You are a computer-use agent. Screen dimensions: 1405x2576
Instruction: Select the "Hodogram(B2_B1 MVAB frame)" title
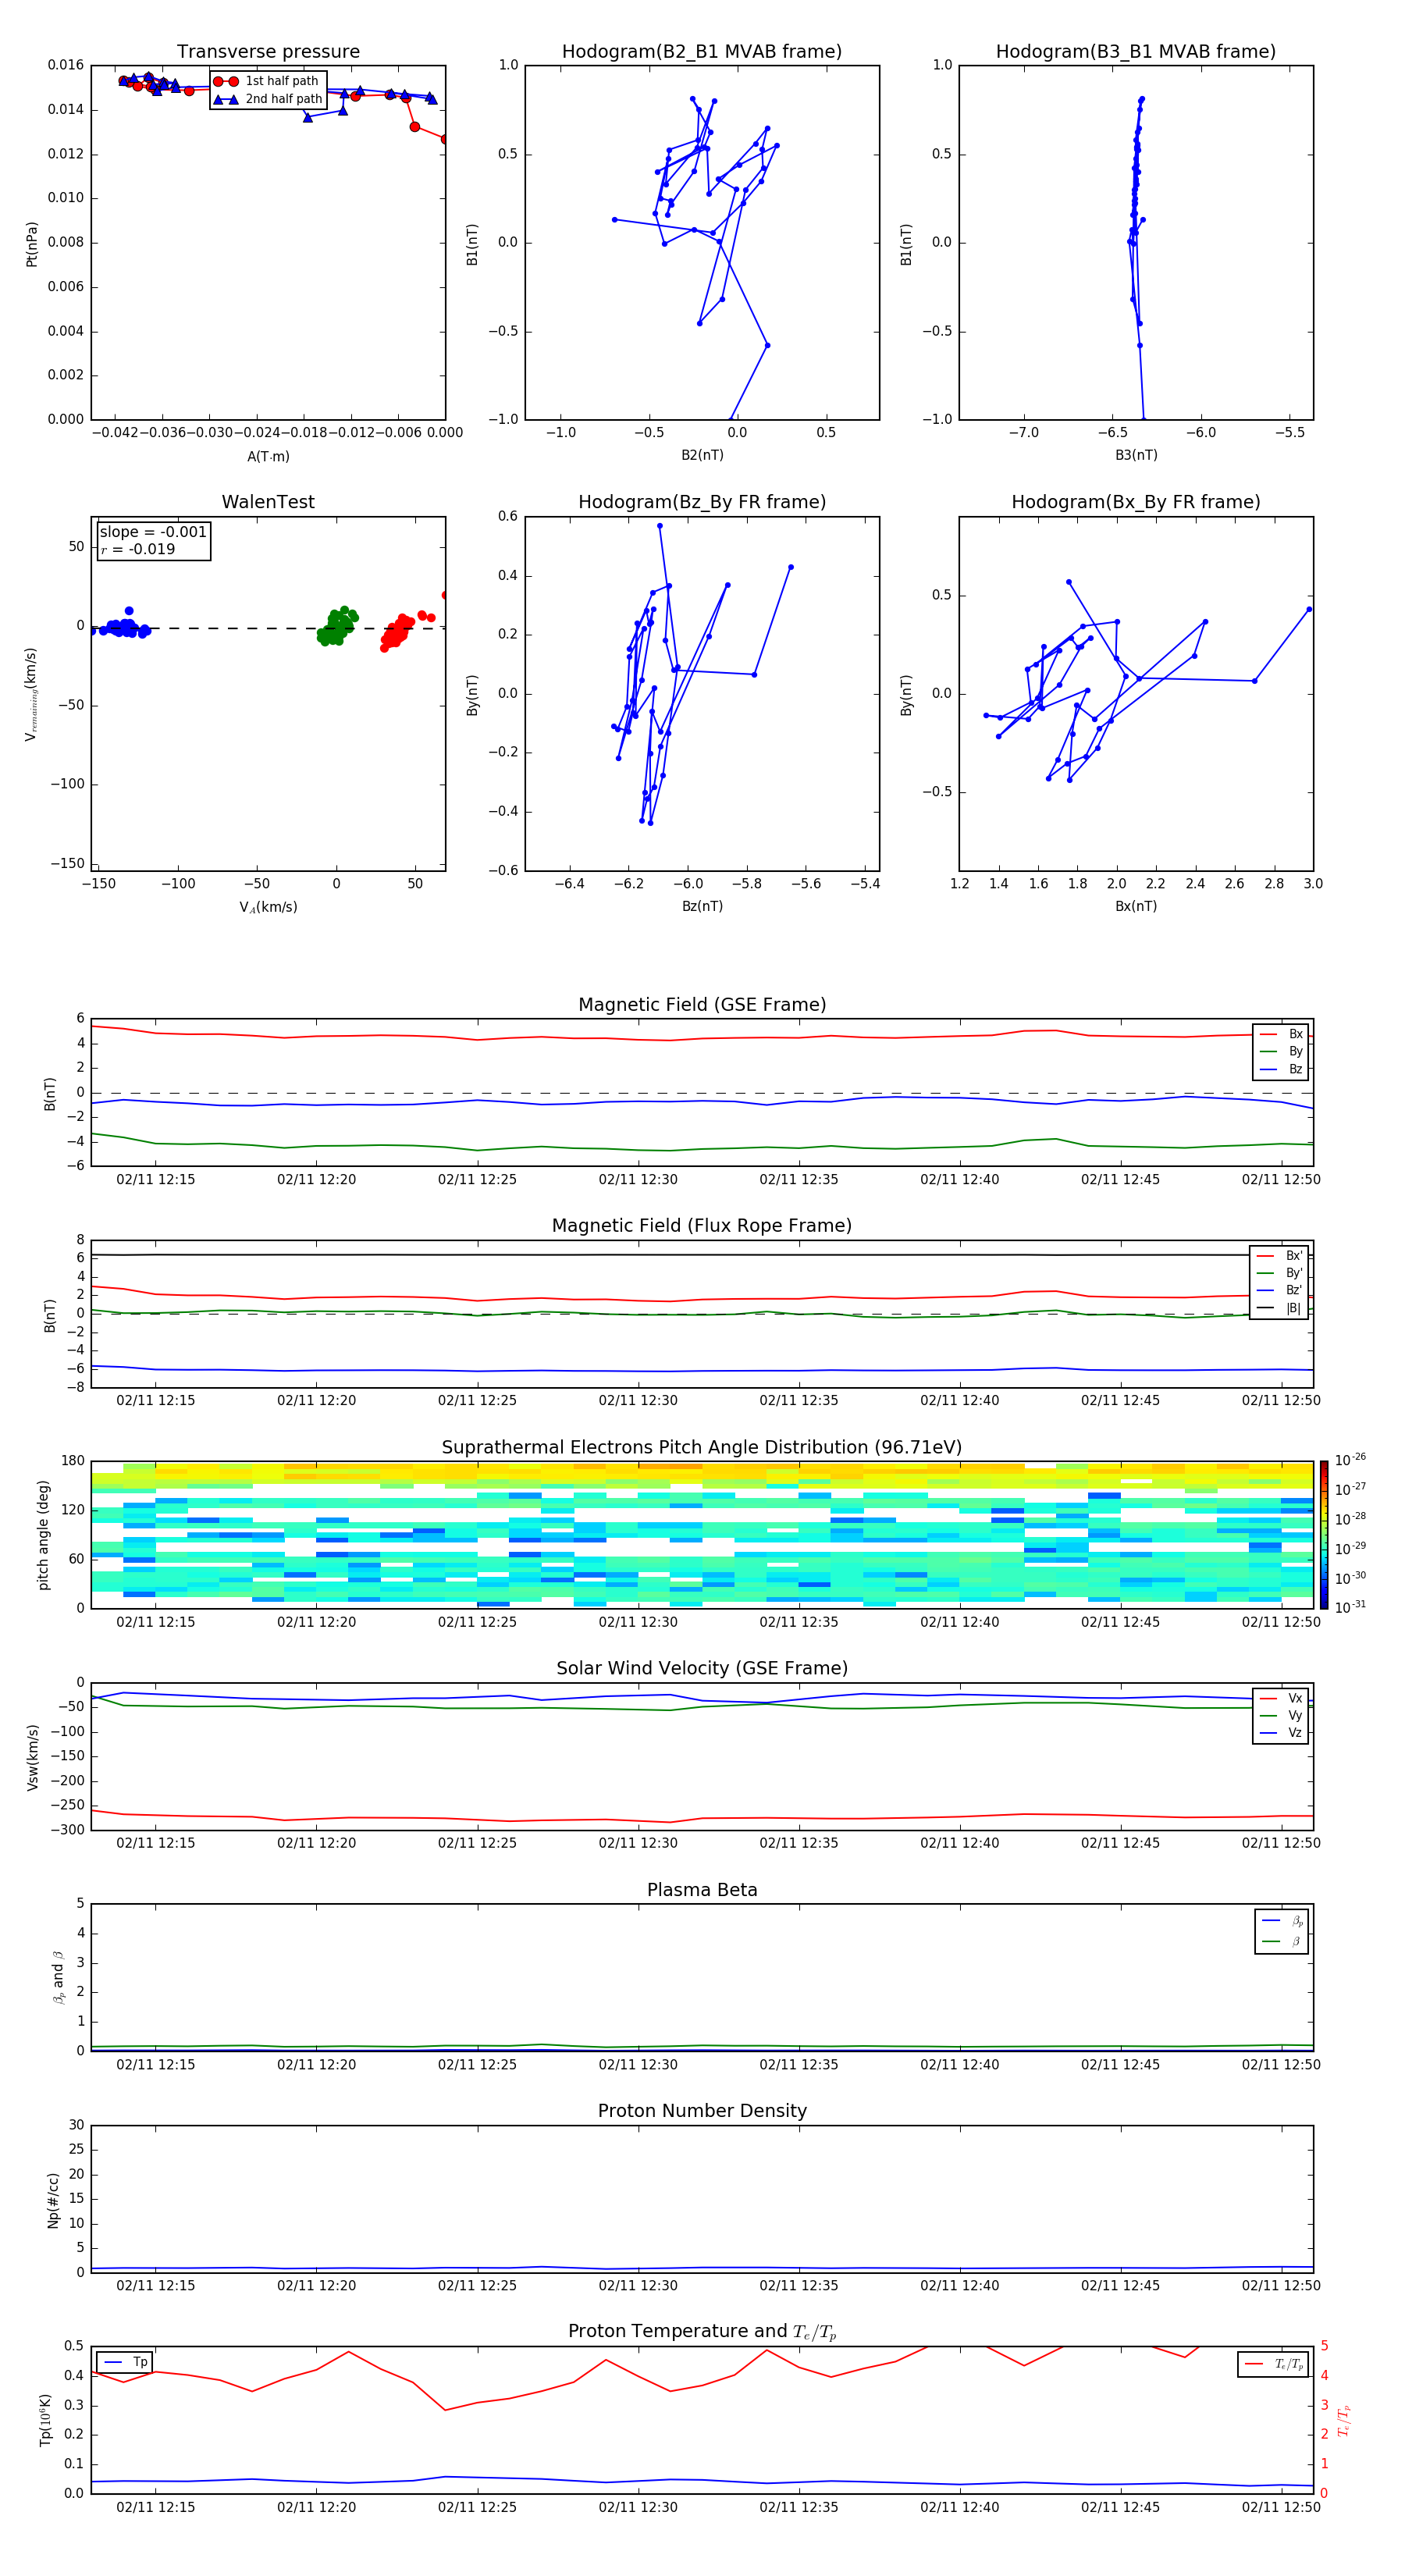pyautogui.click(x=702, y=52)
